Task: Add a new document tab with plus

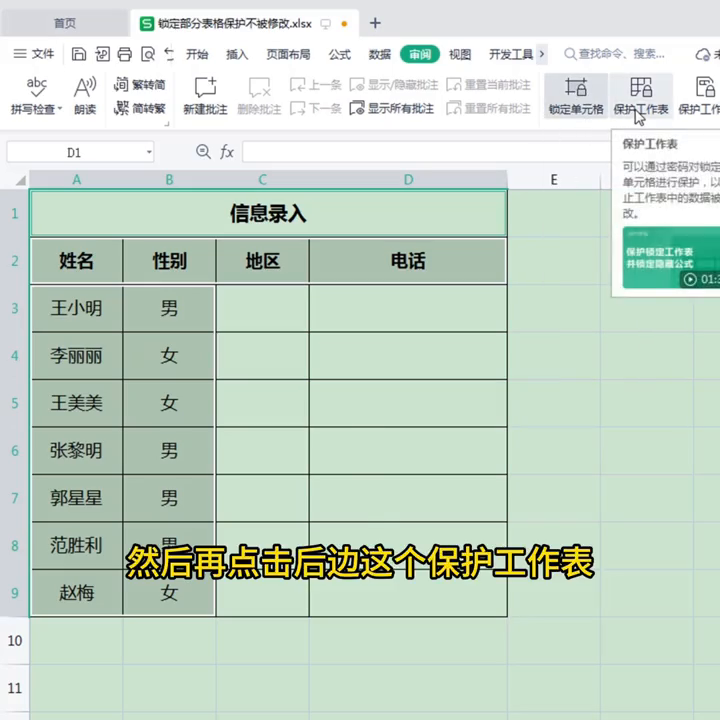Action: [375, 23]
